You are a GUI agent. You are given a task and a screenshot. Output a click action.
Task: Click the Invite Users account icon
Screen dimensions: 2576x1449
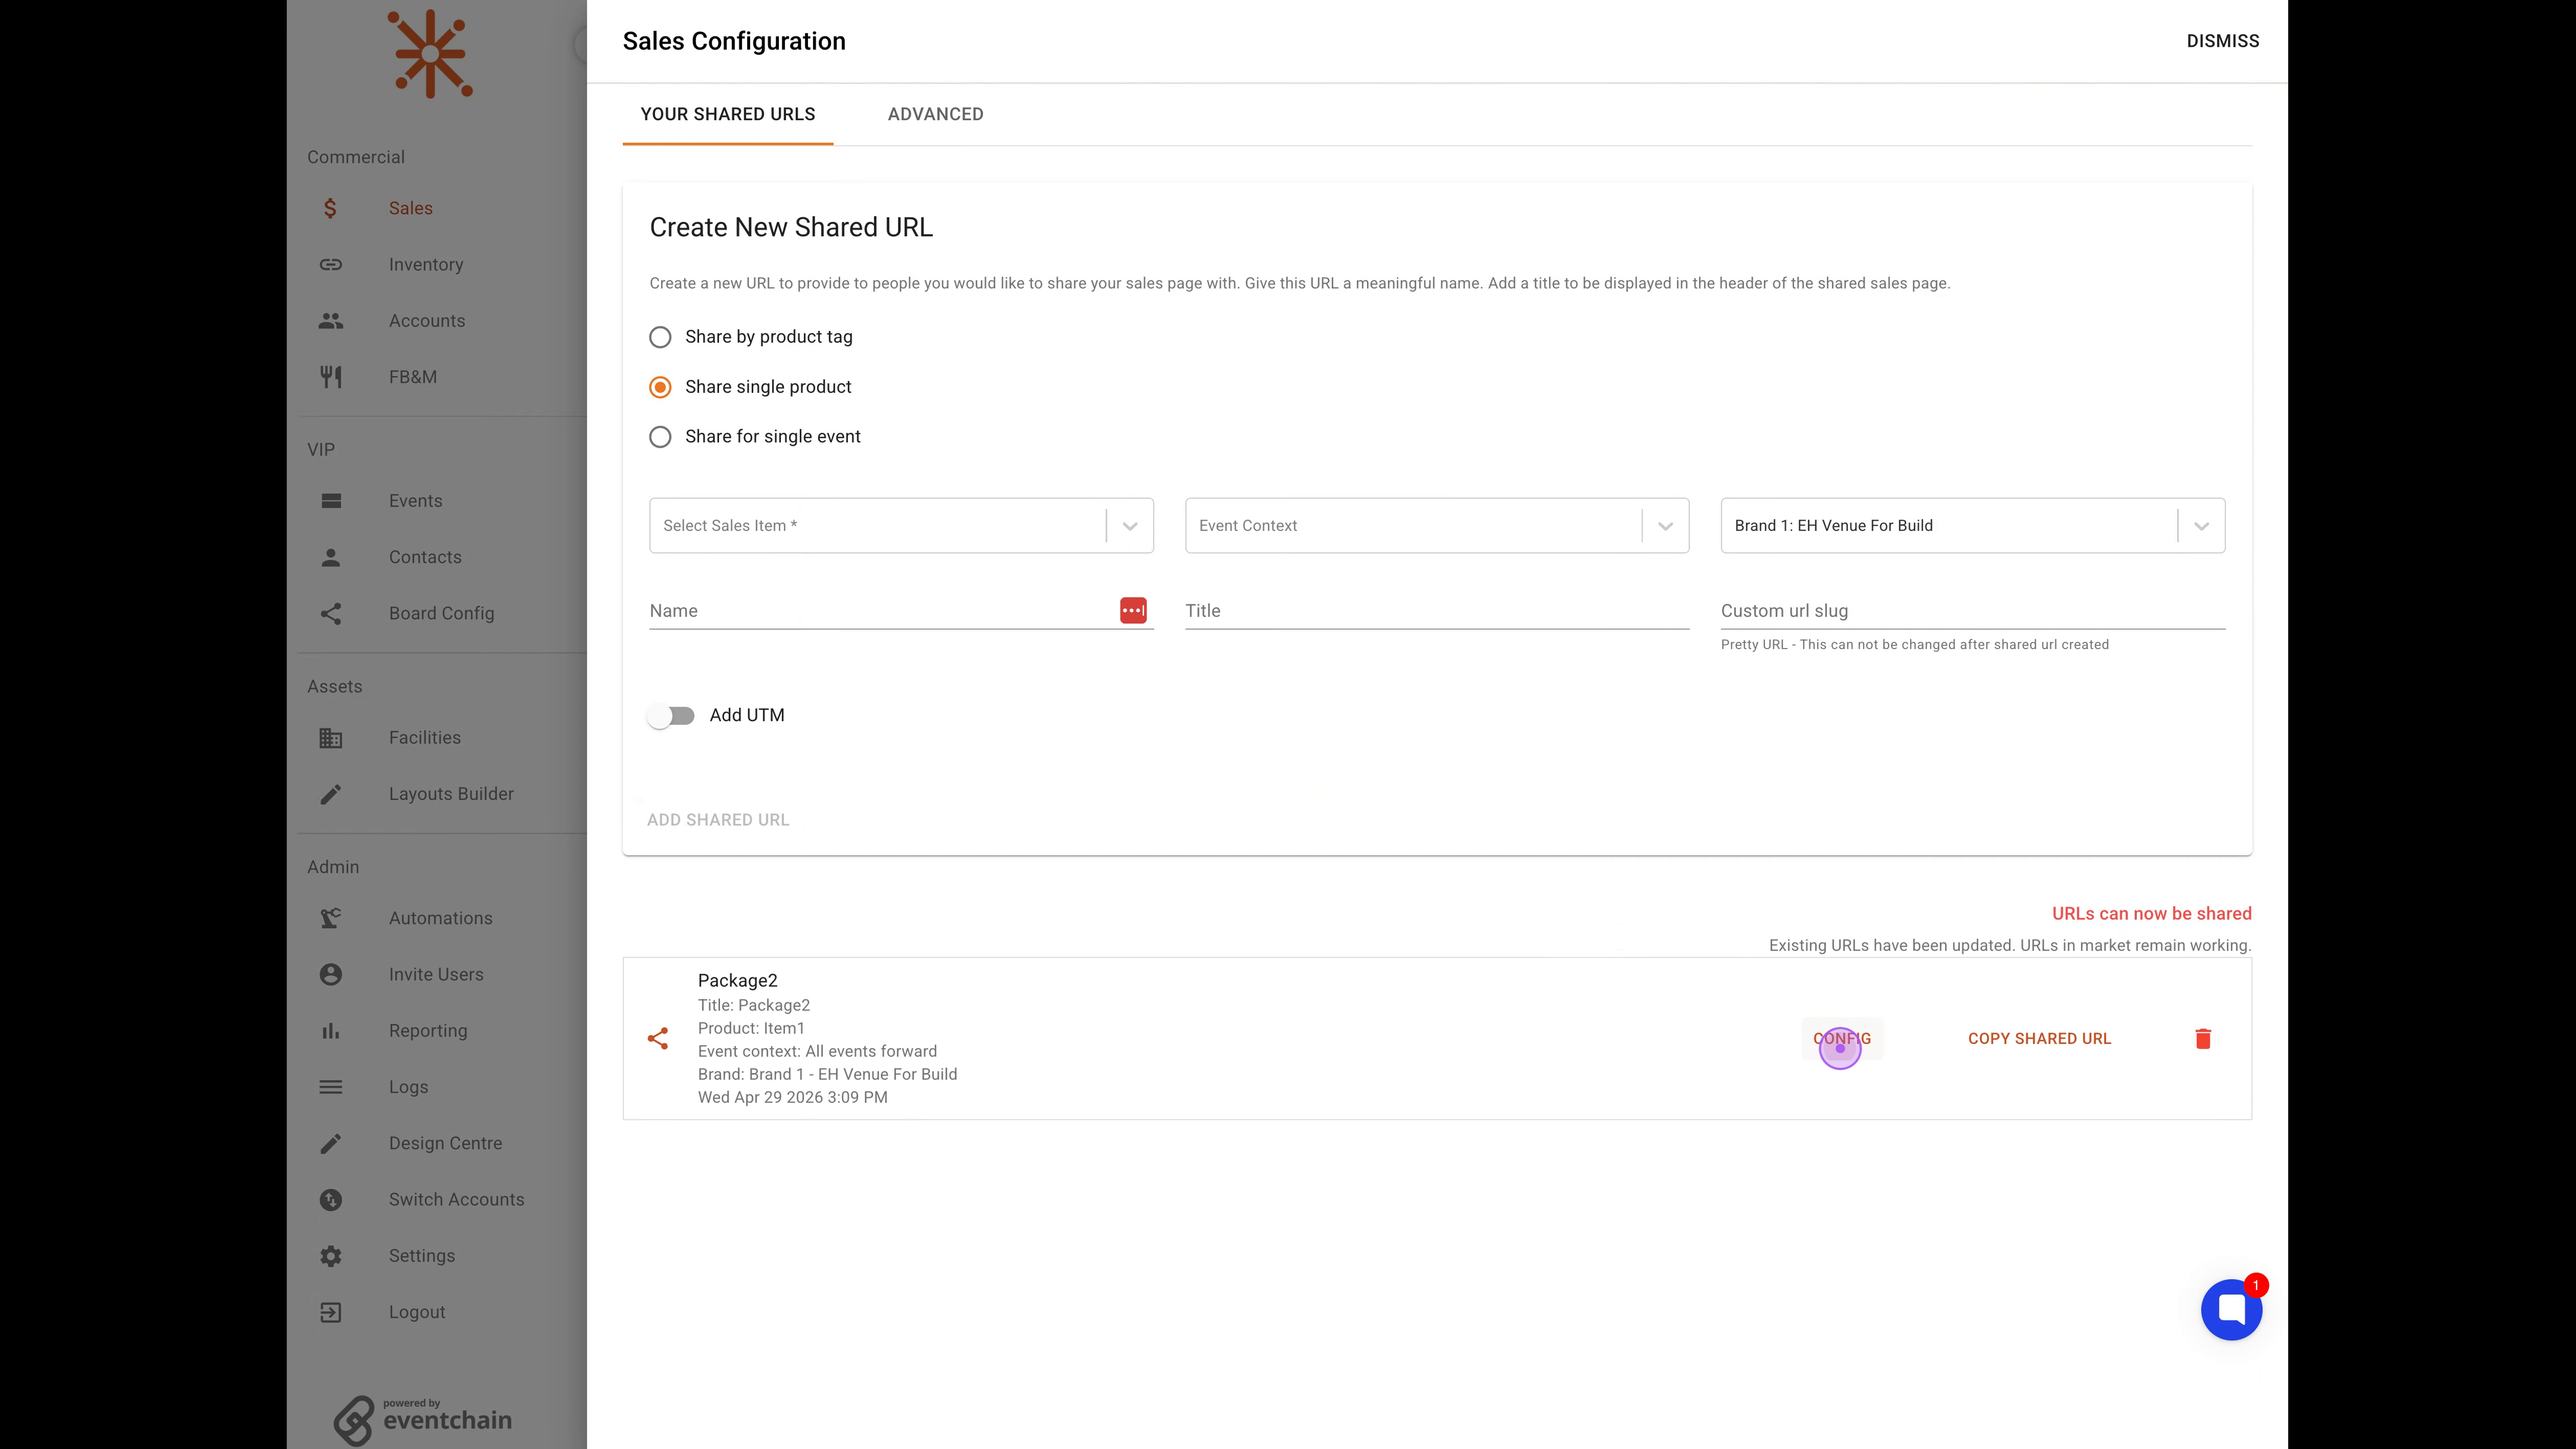[x=331, y=974]
